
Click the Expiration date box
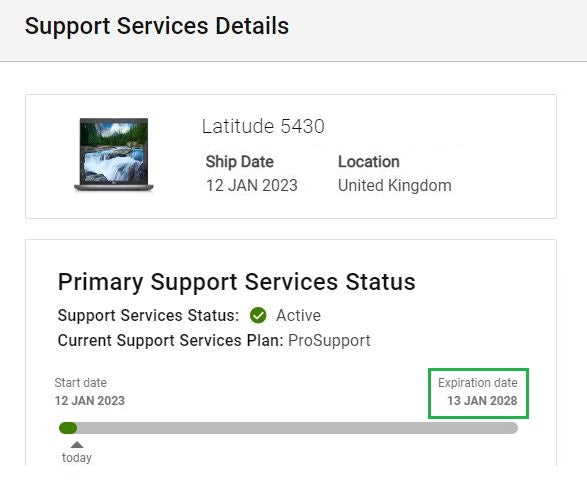(x=478, y=393)
